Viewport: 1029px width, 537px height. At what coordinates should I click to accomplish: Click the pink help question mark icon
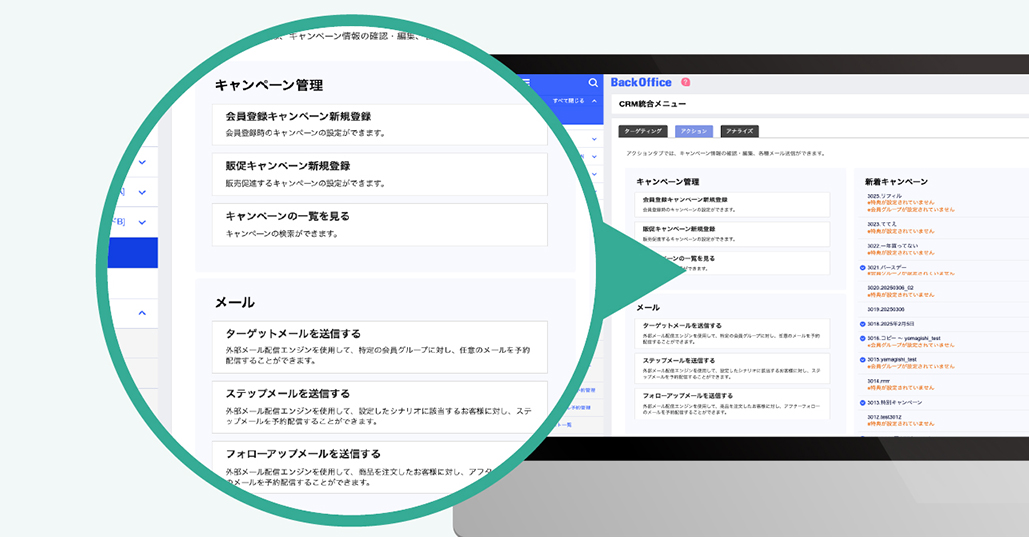coord(685,82)
